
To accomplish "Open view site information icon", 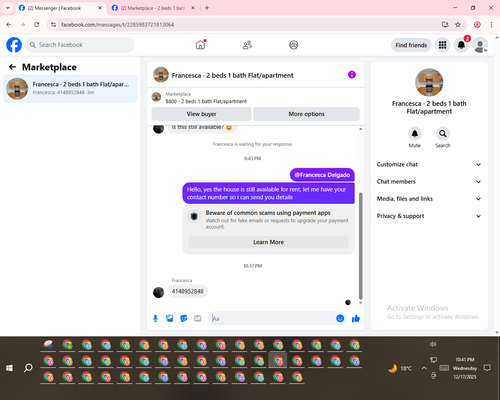I will pos(53,25).
